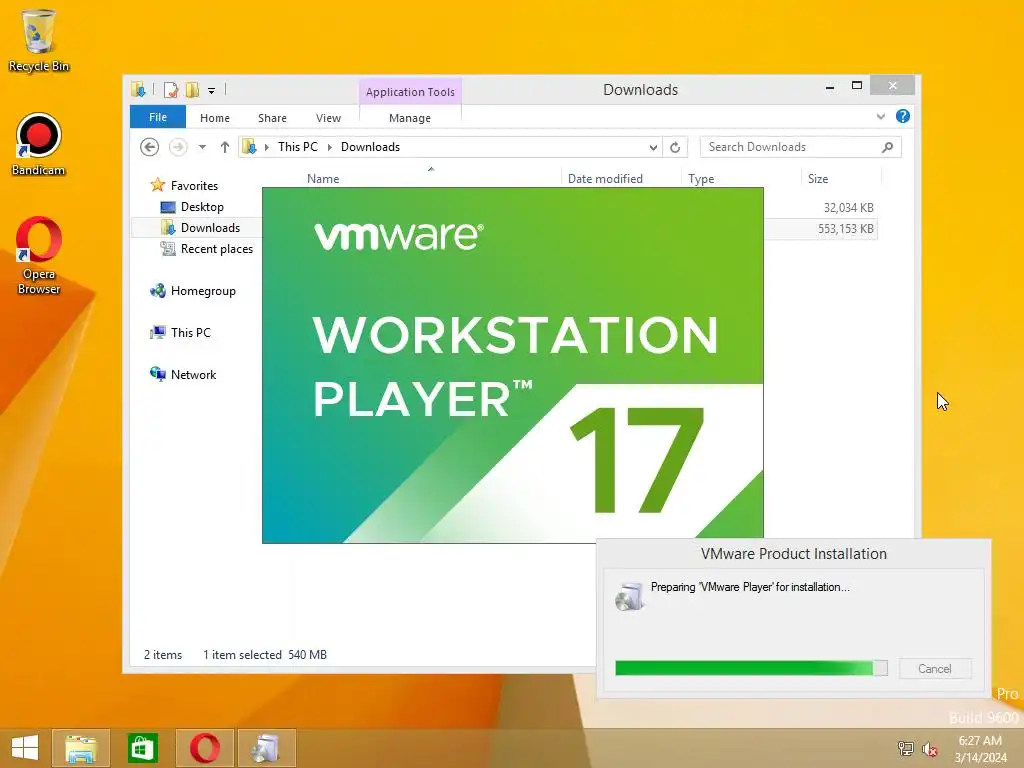Expand the chevron after This PC in path
Image resolution: width=1024 pixels, height=768 pixels.
[330, 148]
